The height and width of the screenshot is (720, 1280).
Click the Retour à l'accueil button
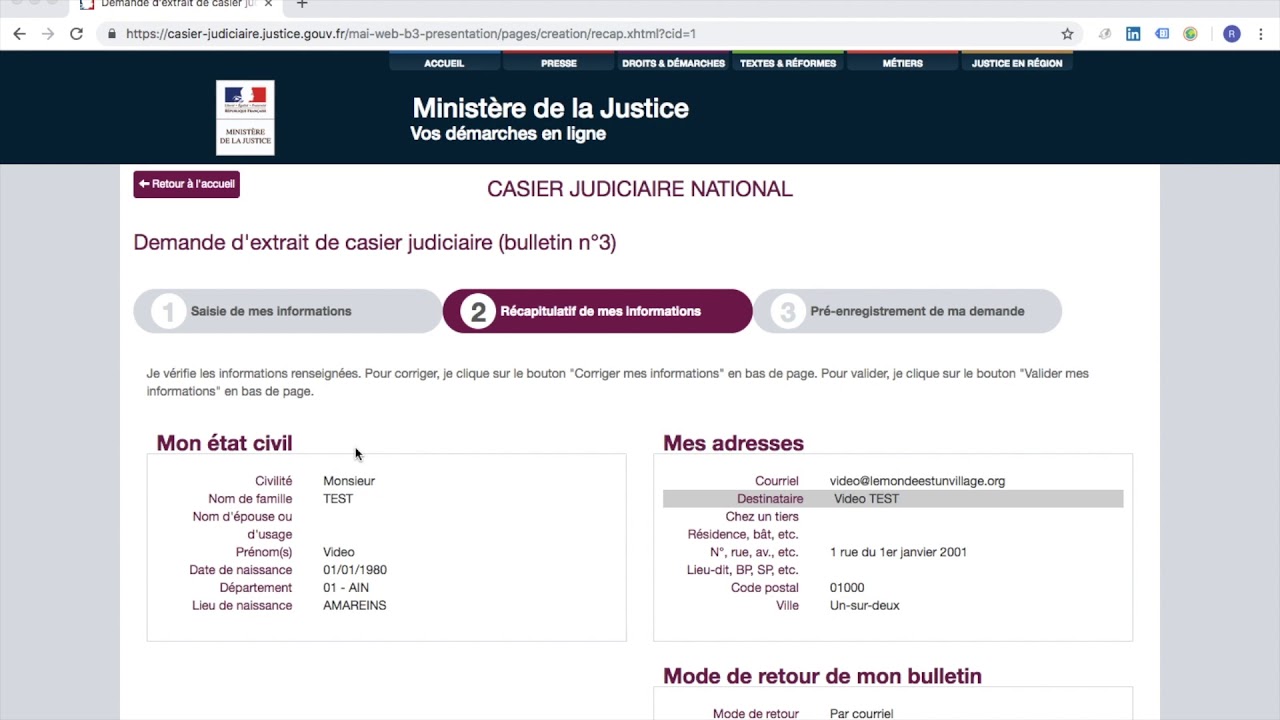point(187,184)
